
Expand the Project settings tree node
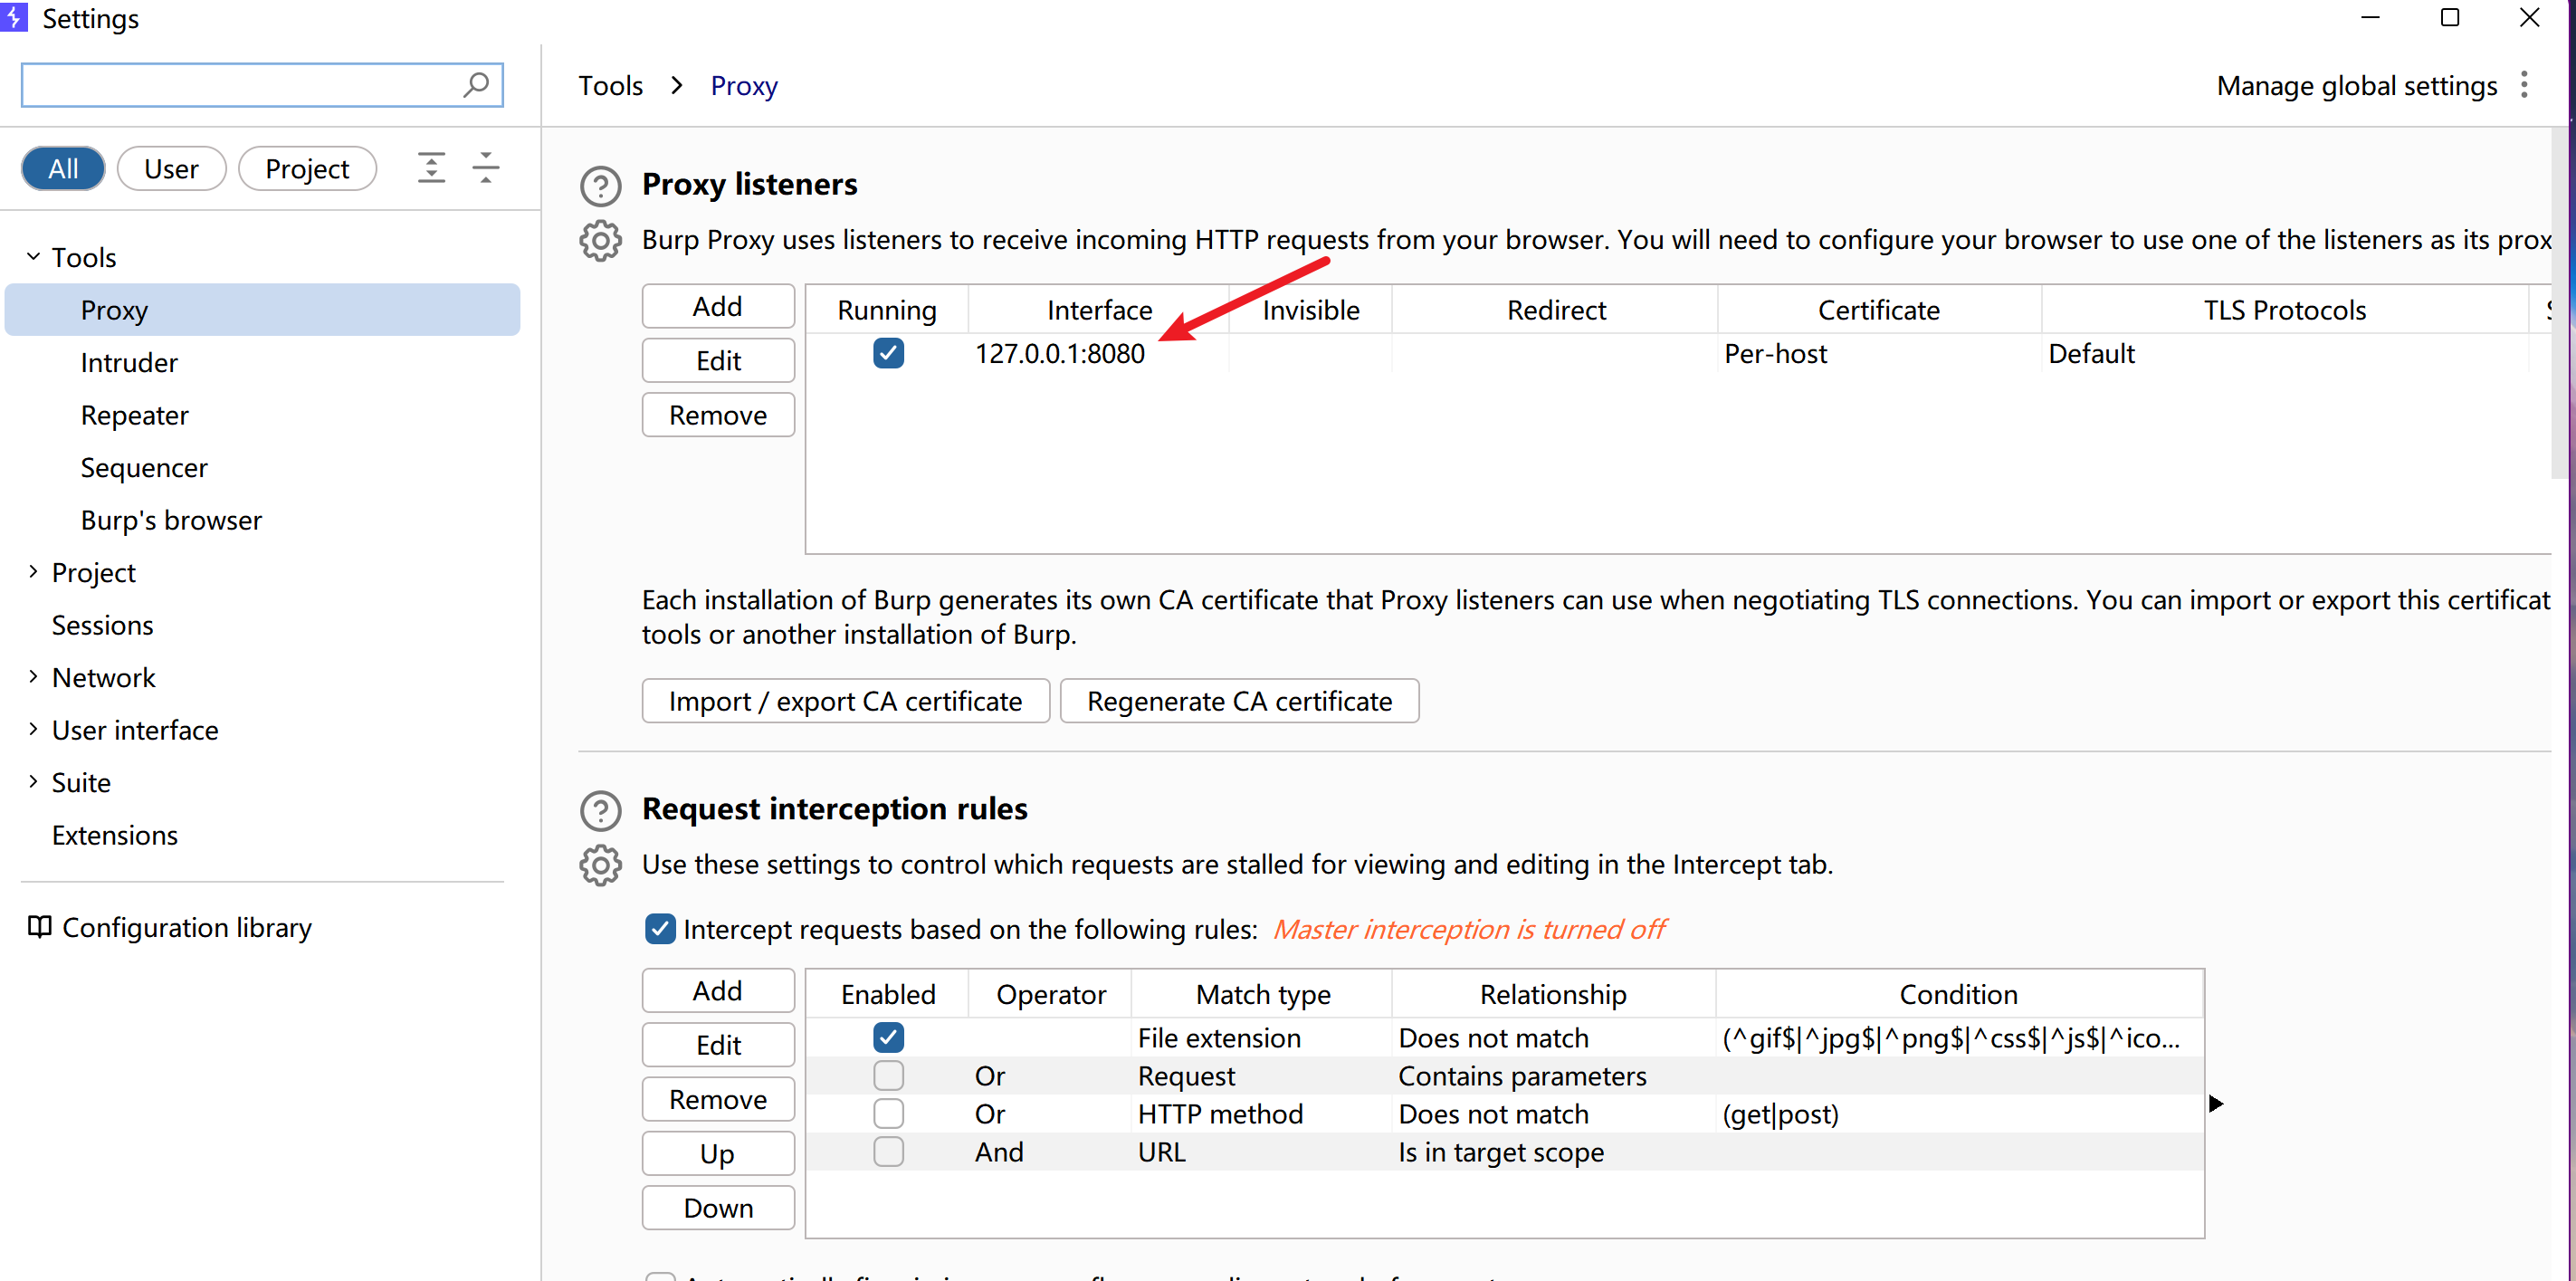pyautogui.click(x=33, y=572)
